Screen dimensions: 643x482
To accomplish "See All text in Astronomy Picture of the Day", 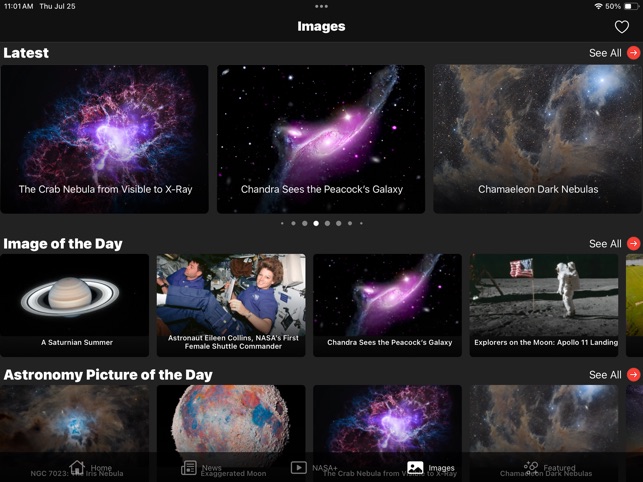I will [605, 375].
